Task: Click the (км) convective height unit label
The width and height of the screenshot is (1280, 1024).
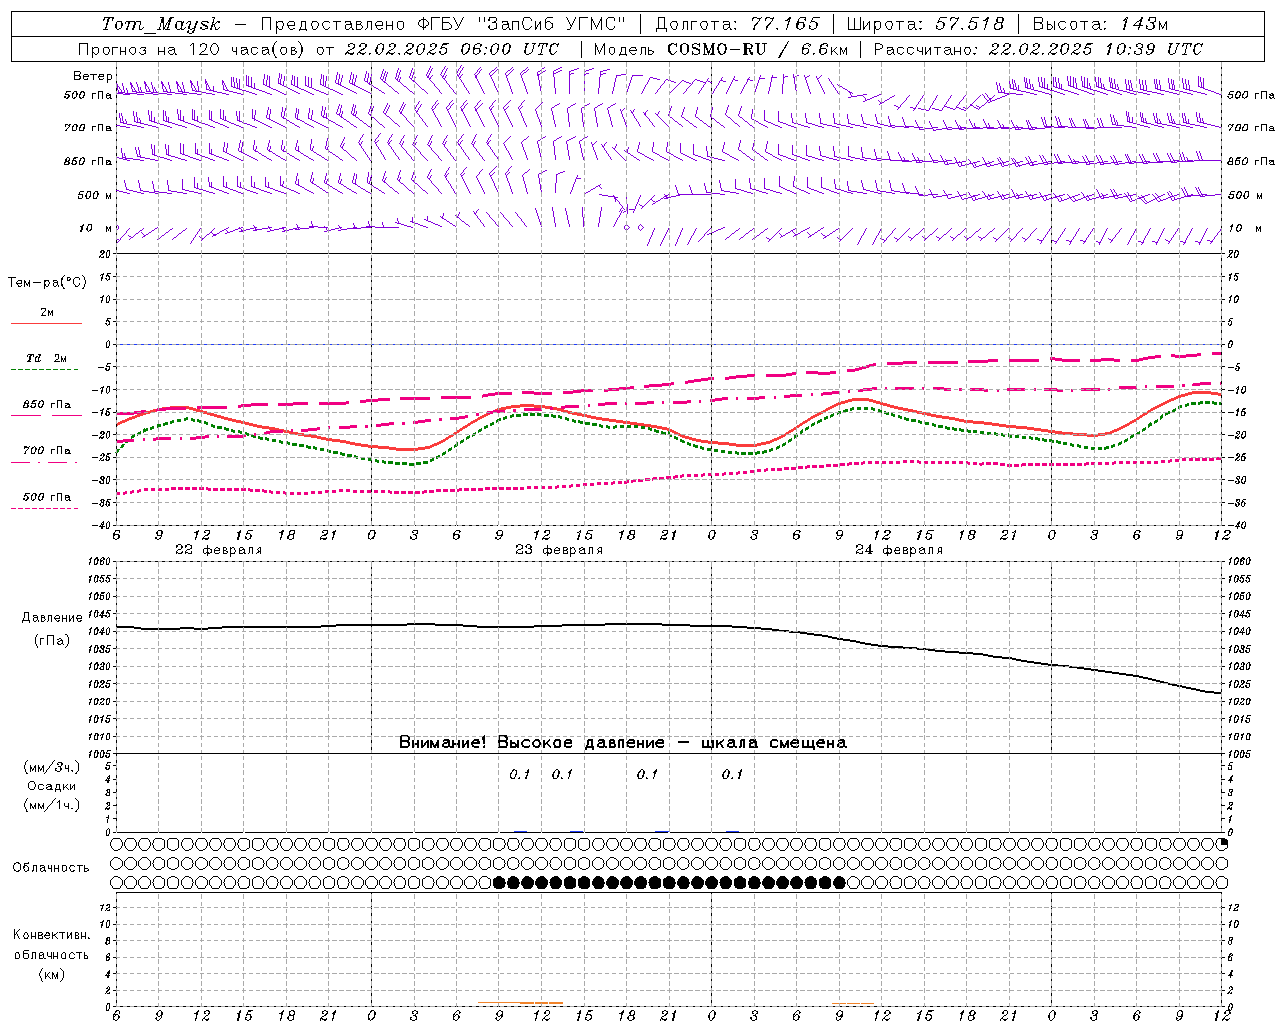Action: 51,974
